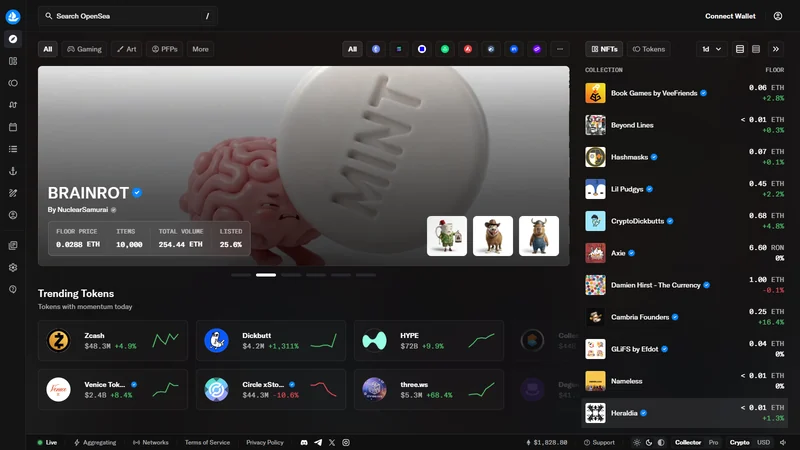
Task: Filter by purple Polygon chain icon
Action: pos(537,49)
